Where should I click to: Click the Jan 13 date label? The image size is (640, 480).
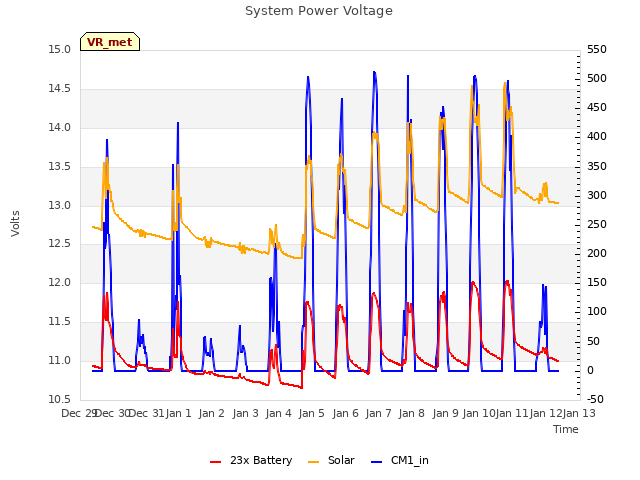point(579,413)
